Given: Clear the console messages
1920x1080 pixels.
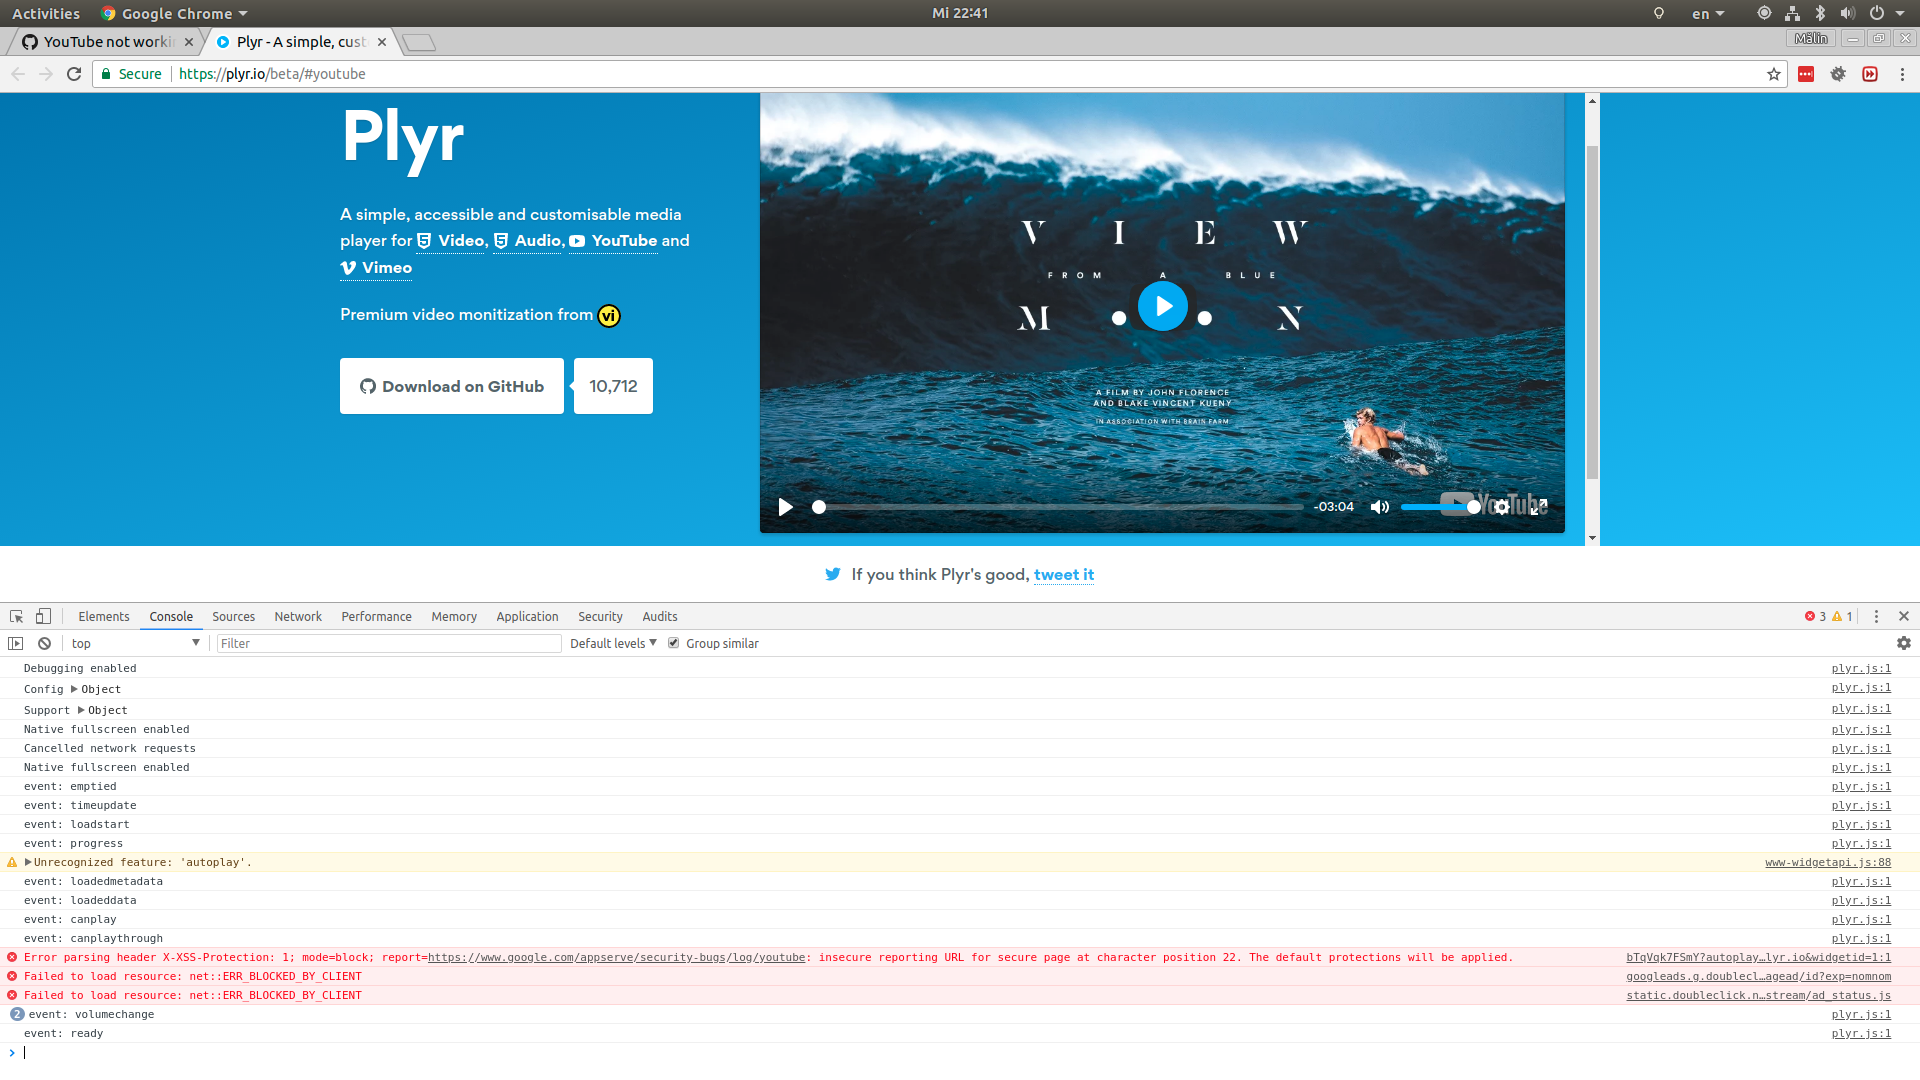Looking at the screenshot, I should click(x=44, y=643).
